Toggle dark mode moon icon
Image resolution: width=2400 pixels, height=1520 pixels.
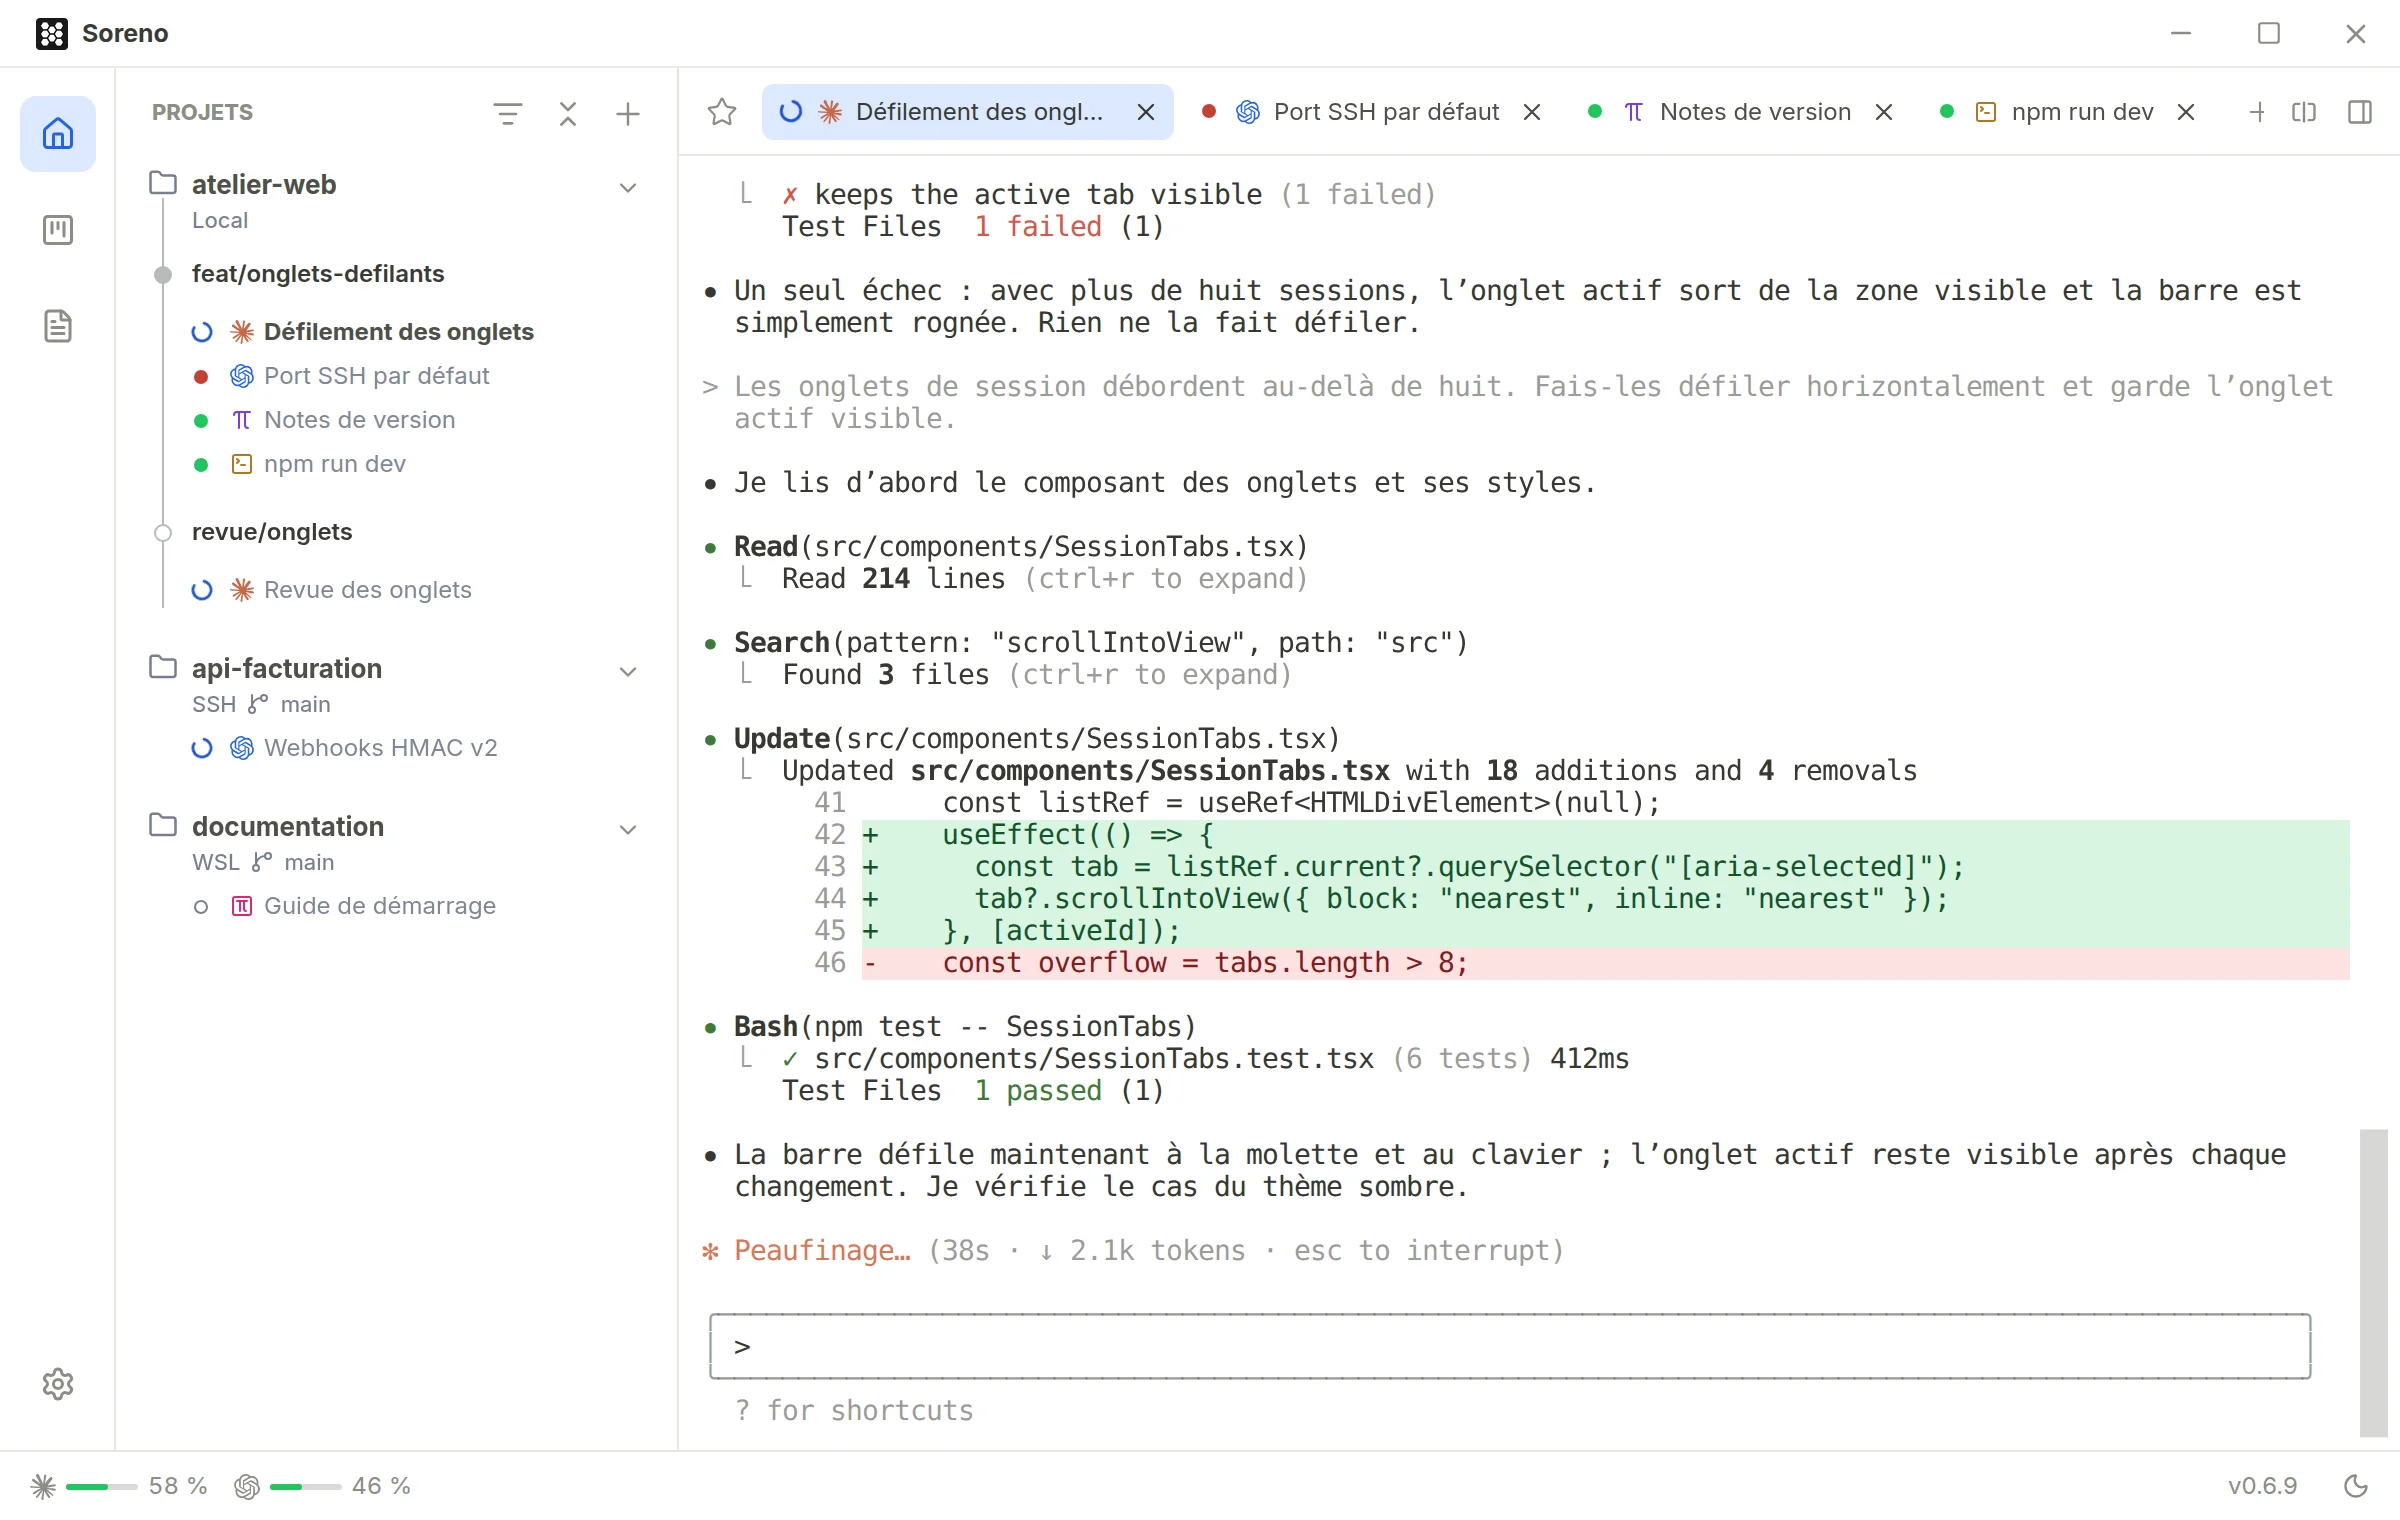click(x=2356, y=1486)
